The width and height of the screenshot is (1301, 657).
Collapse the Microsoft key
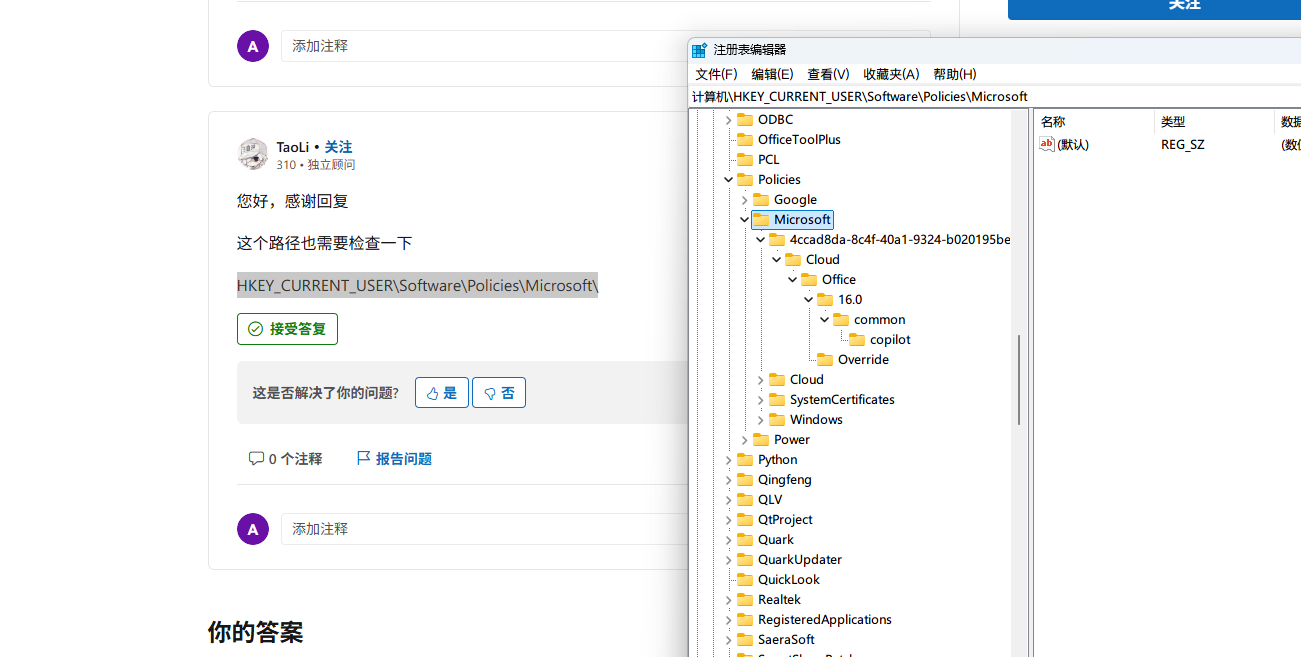(744, 220)
